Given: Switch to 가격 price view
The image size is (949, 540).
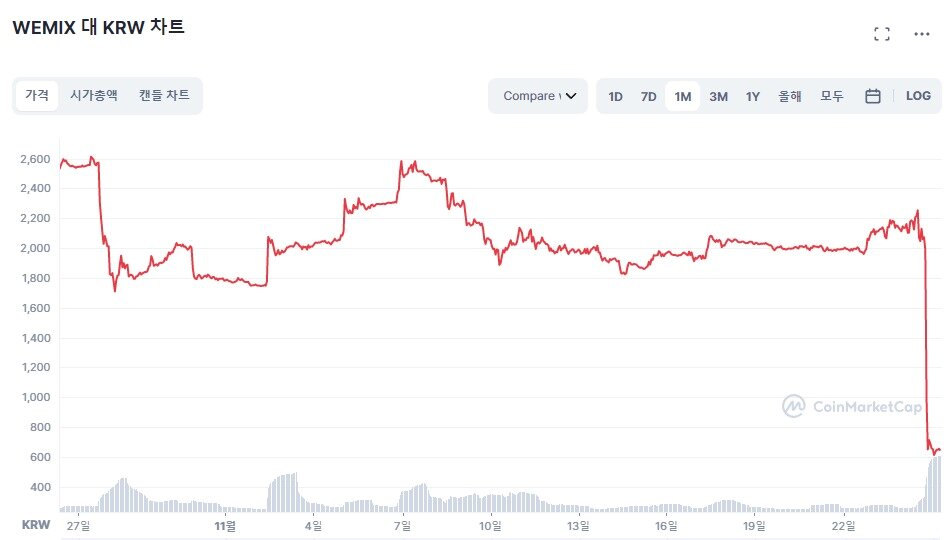Looking at the screenshot, I should (37, 96).
